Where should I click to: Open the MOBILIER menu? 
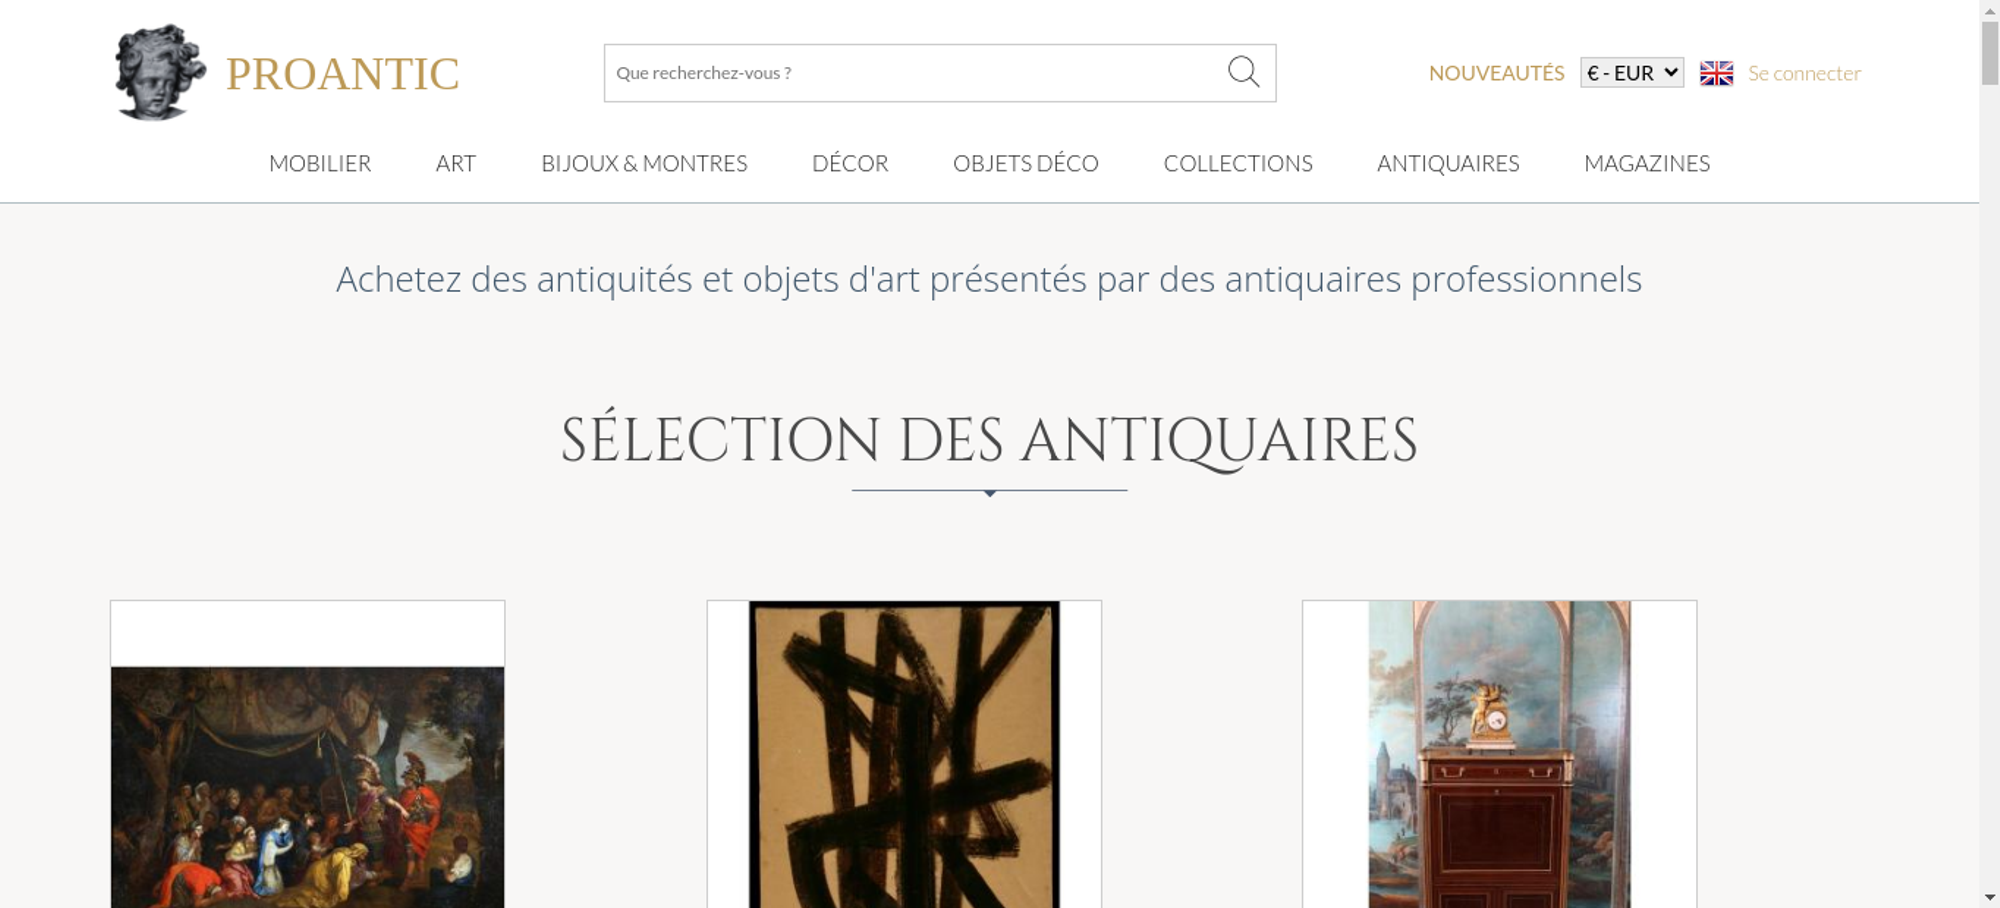click(320, 163)
